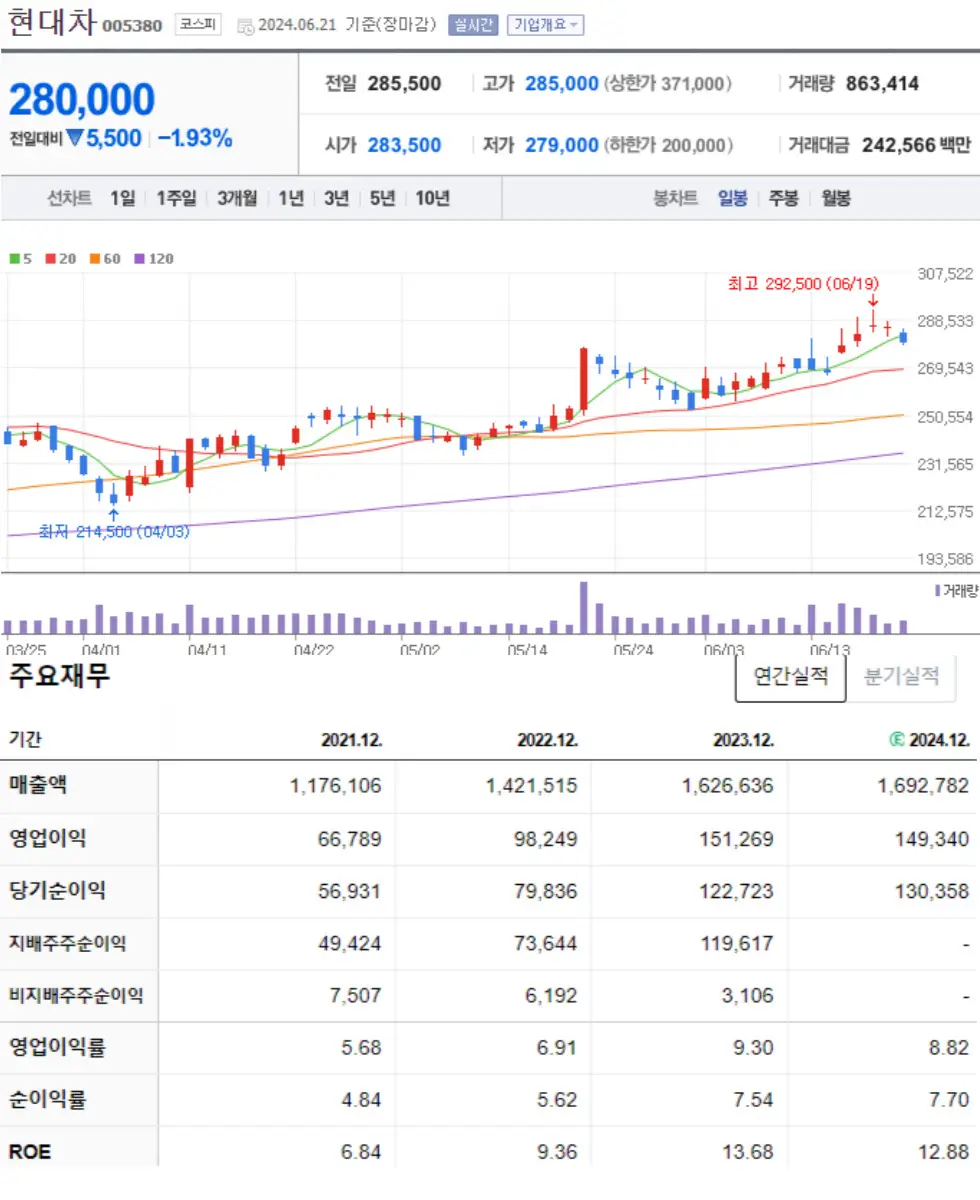Select the 3개월 line chart period

238,198
